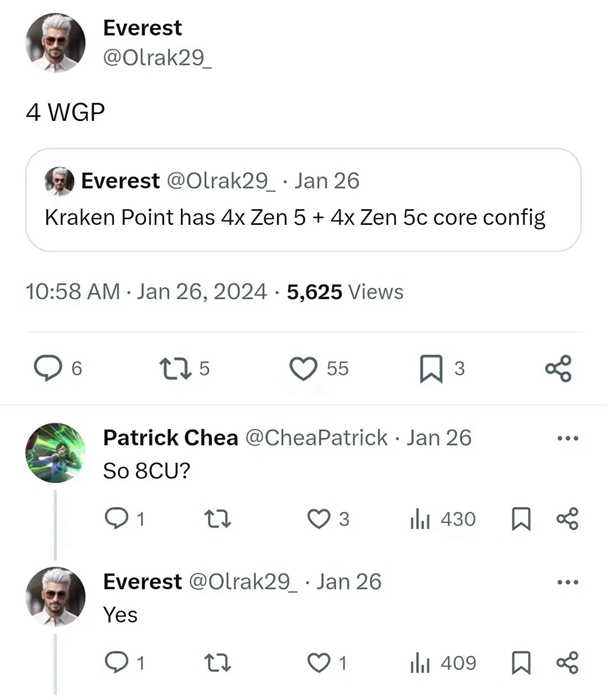Like the main tweet with 55 likes
This screenshot has height=700, width=607.
[x=303, y=369]
